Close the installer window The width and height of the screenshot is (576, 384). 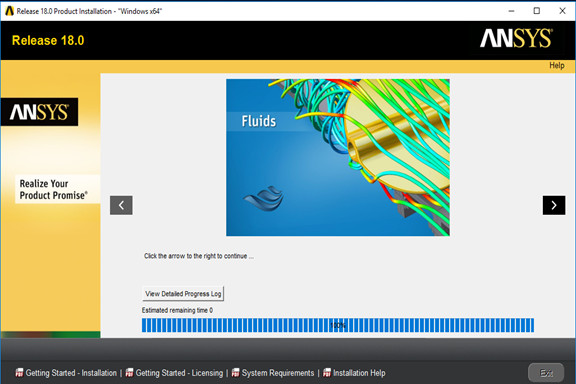click(x=562, y=11)
